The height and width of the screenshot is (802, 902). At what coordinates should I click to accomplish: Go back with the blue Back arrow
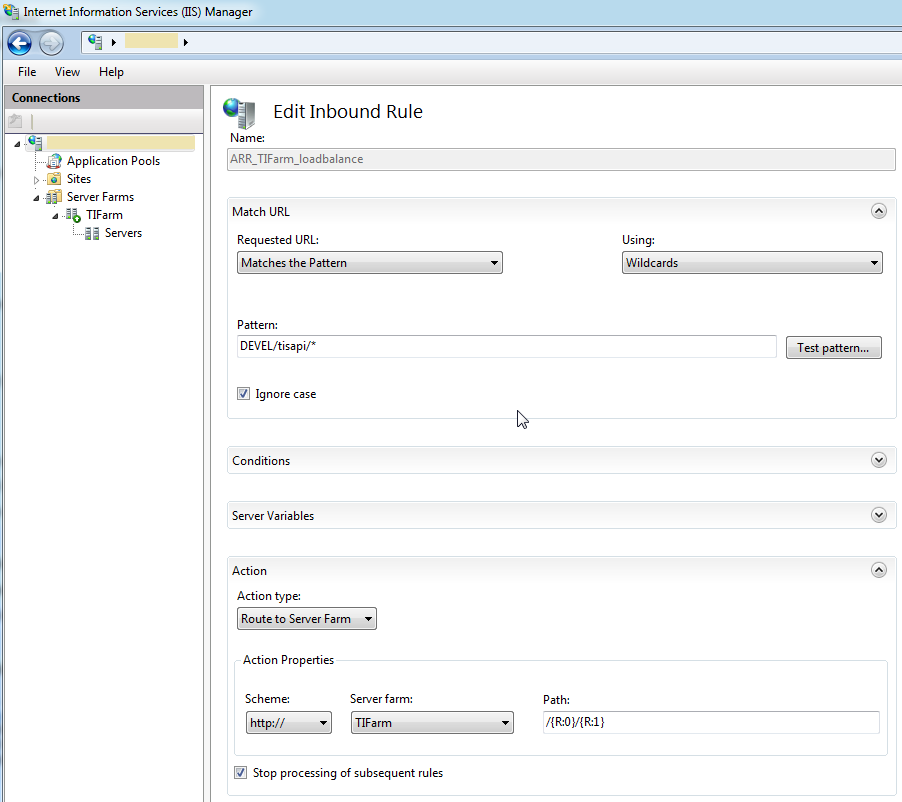pos(19,43)
